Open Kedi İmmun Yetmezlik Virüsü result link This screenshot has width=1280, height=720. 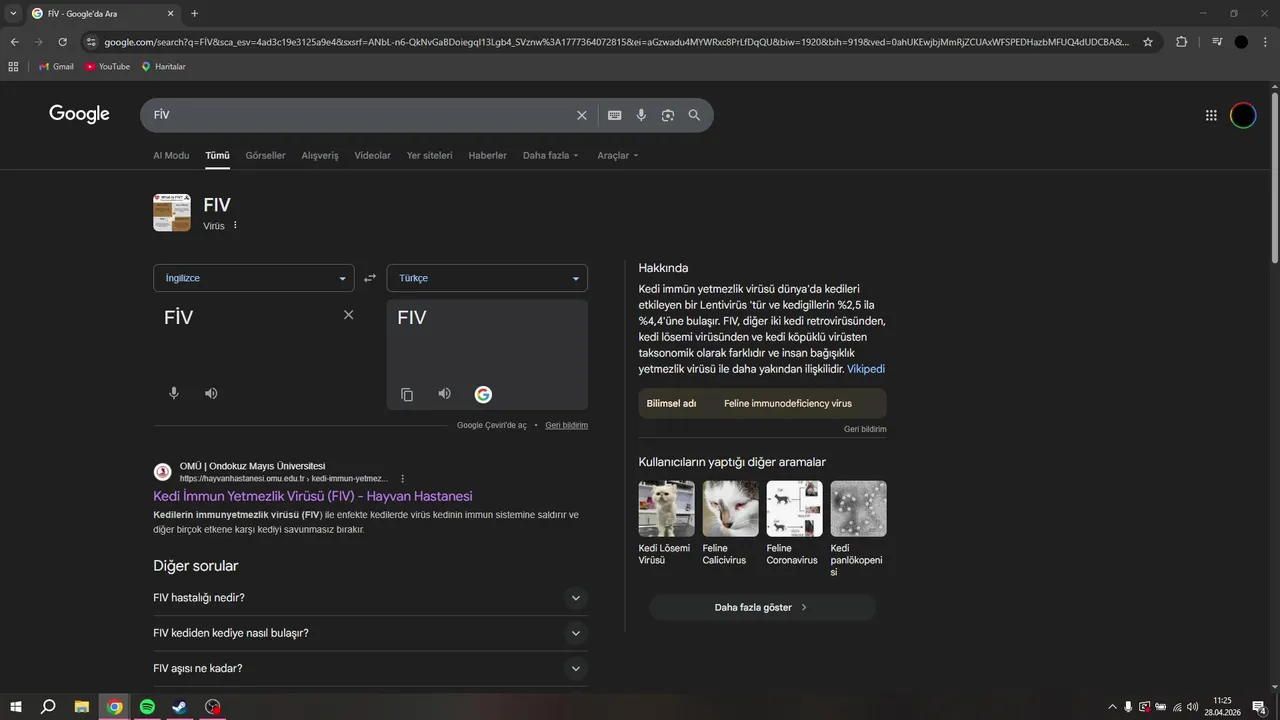coord(312,496)
